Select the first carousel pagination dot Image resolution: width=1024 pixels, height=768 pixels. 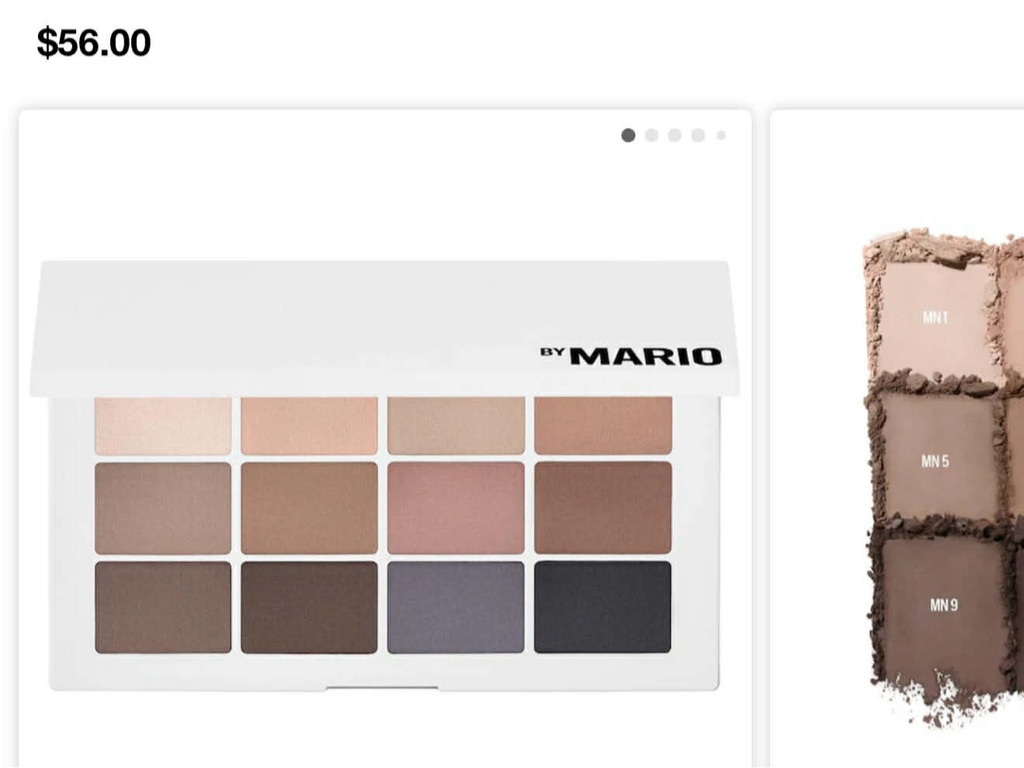pos(628,135)
